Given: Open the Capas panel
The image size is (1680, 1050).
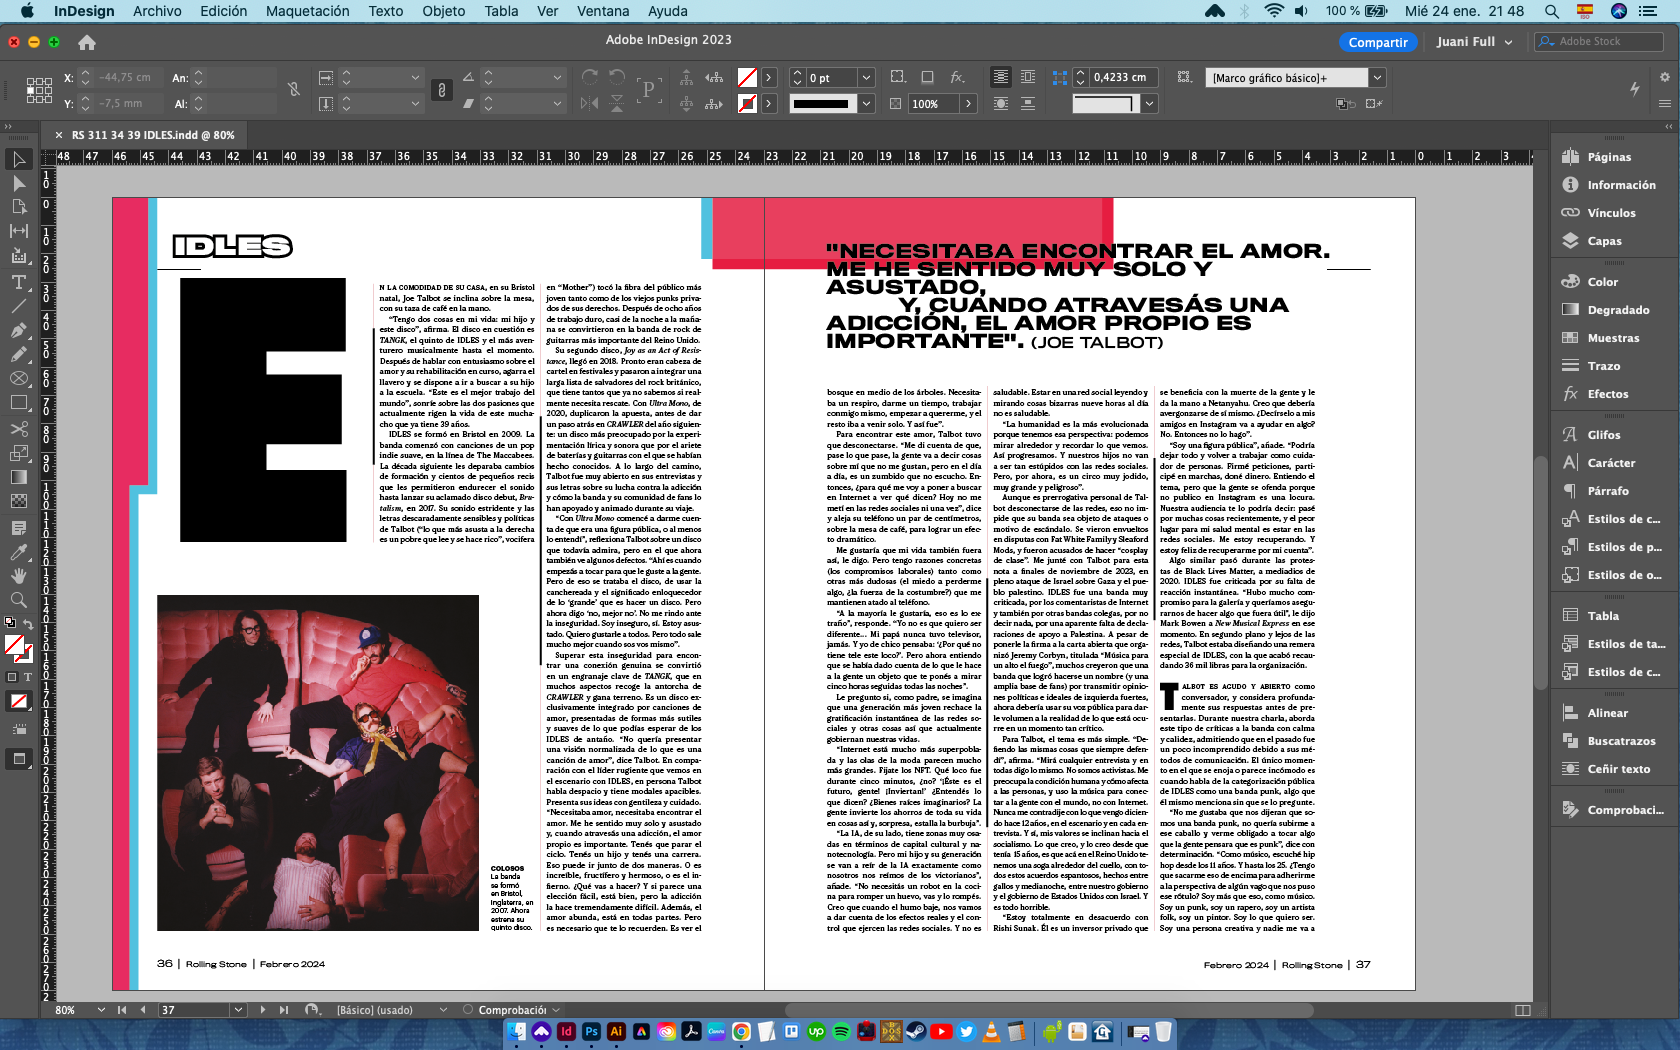Looking at the screenshot, I should [x=1604, y=241].
